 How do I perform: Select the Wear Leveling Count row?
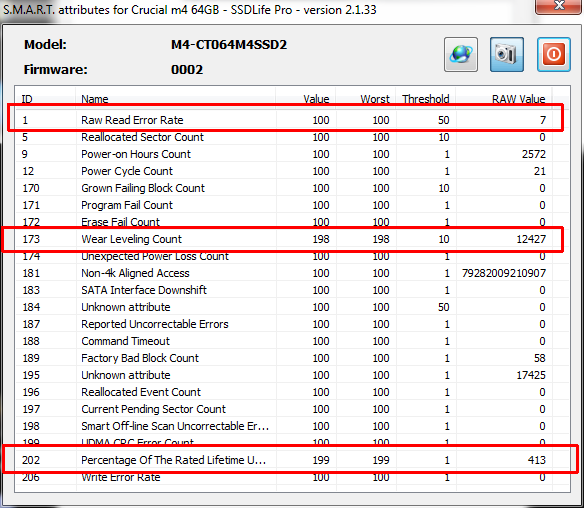(x=285, y=239)
